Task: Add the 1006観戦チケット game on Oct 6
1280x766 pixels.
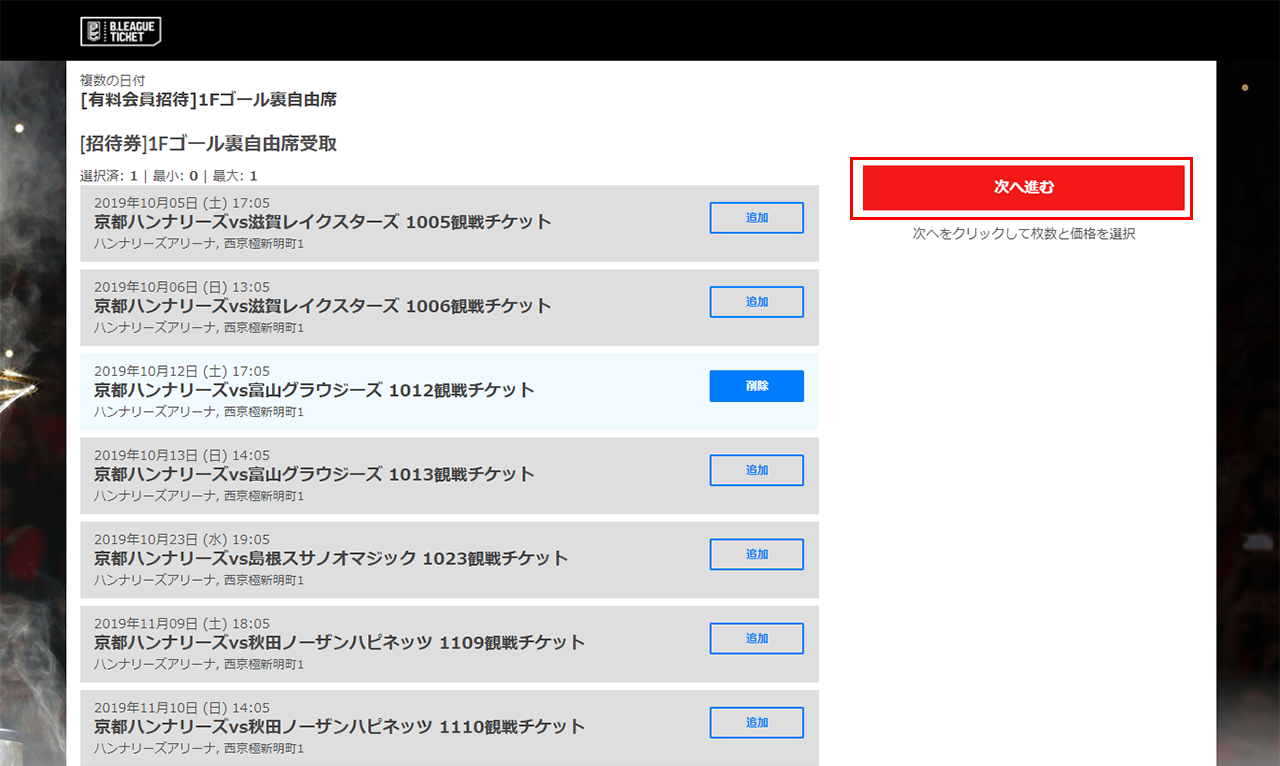Action: coord(757,302)
